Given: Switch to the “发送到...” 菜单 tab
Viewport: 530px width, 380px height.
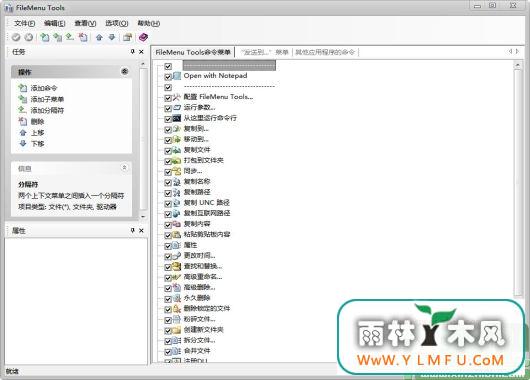Looking at the screenshot, I should pyautogui.click(x=264, y=52).
